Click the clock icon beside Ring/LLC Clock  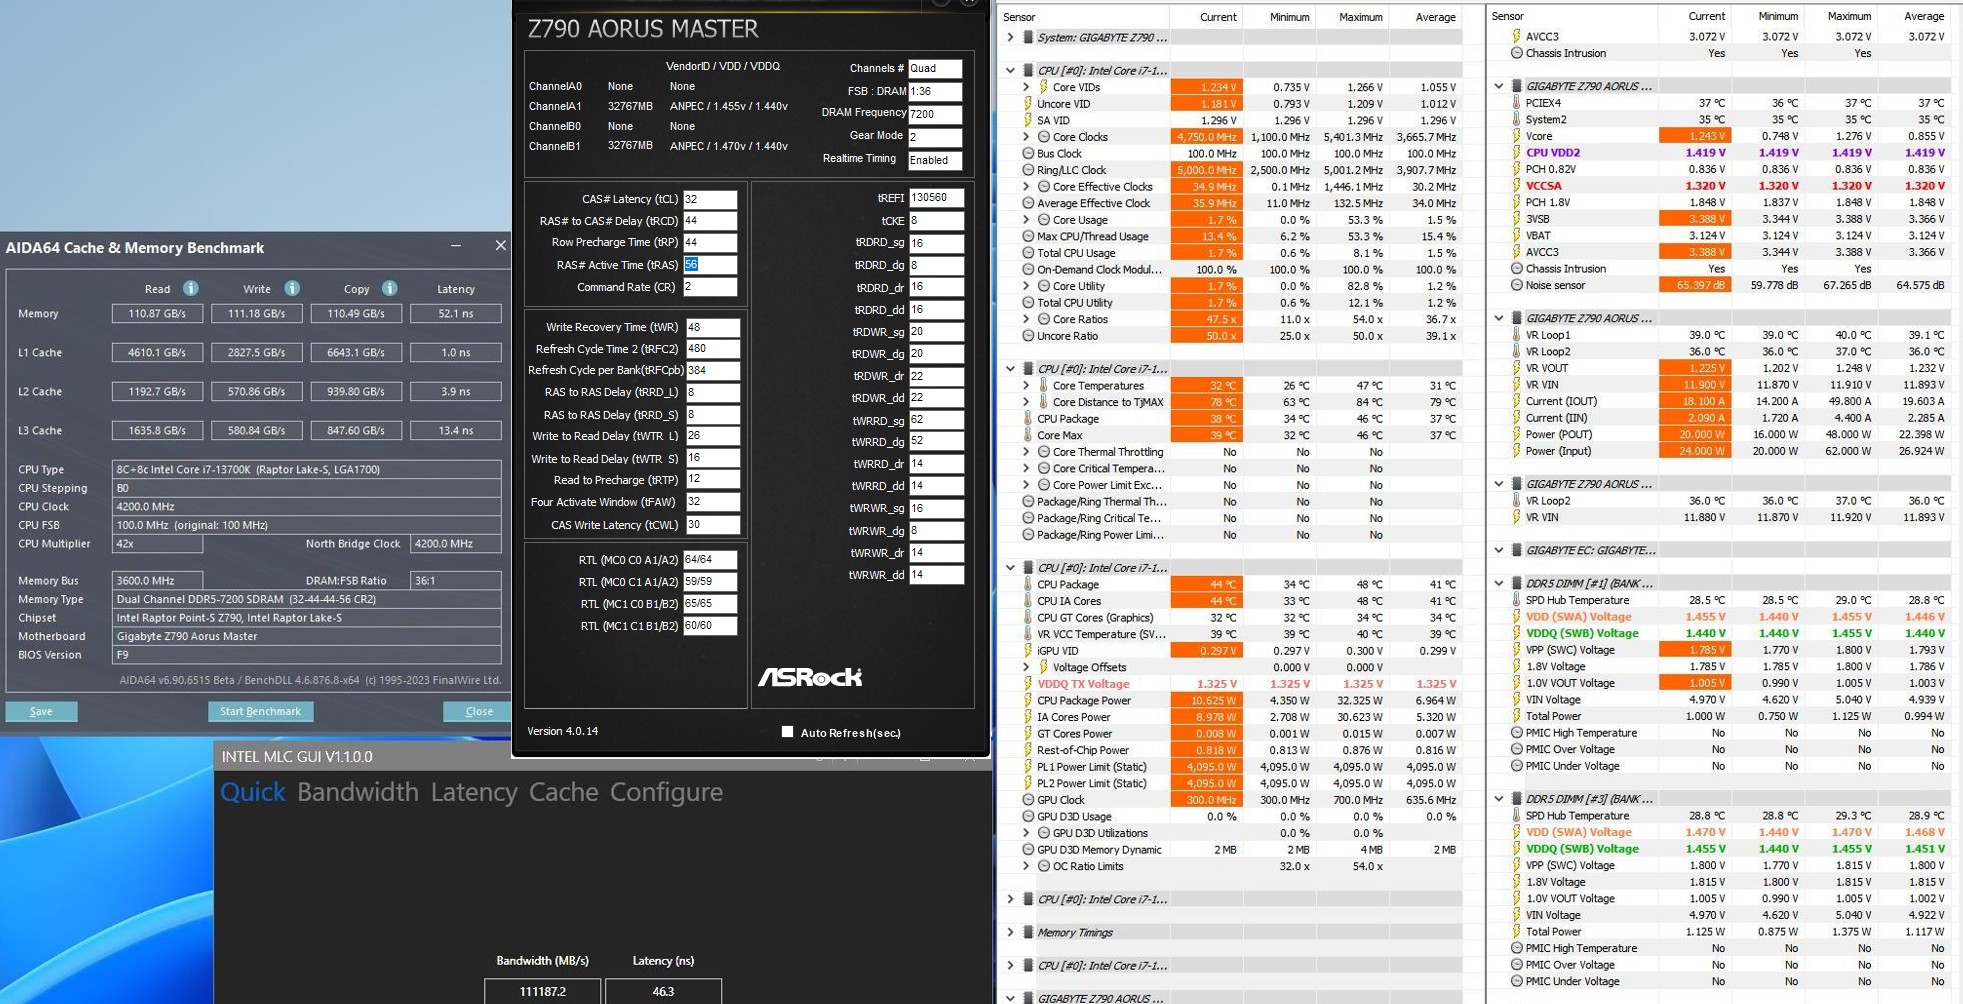coord(1027,170)
